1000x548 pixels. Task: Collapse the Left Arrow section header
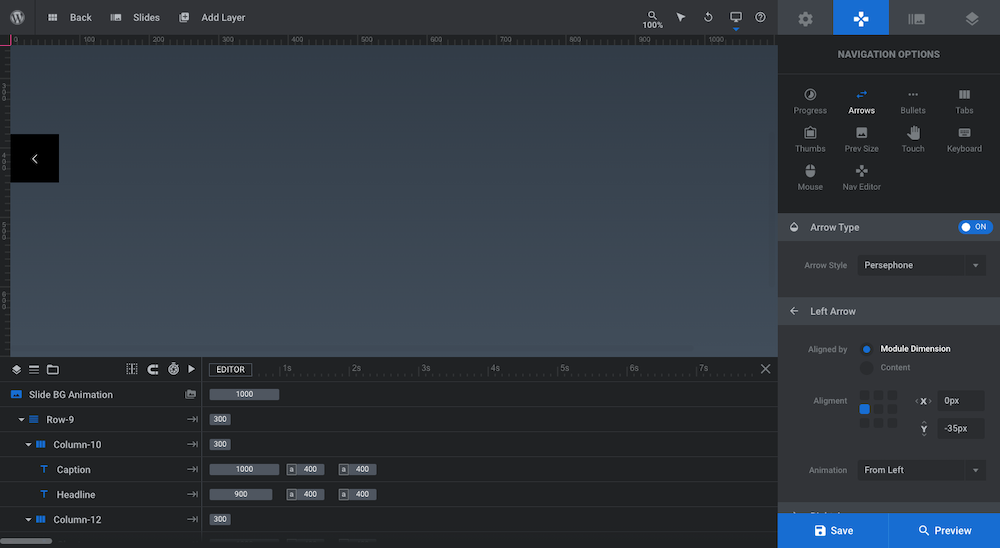click(889, 311)
